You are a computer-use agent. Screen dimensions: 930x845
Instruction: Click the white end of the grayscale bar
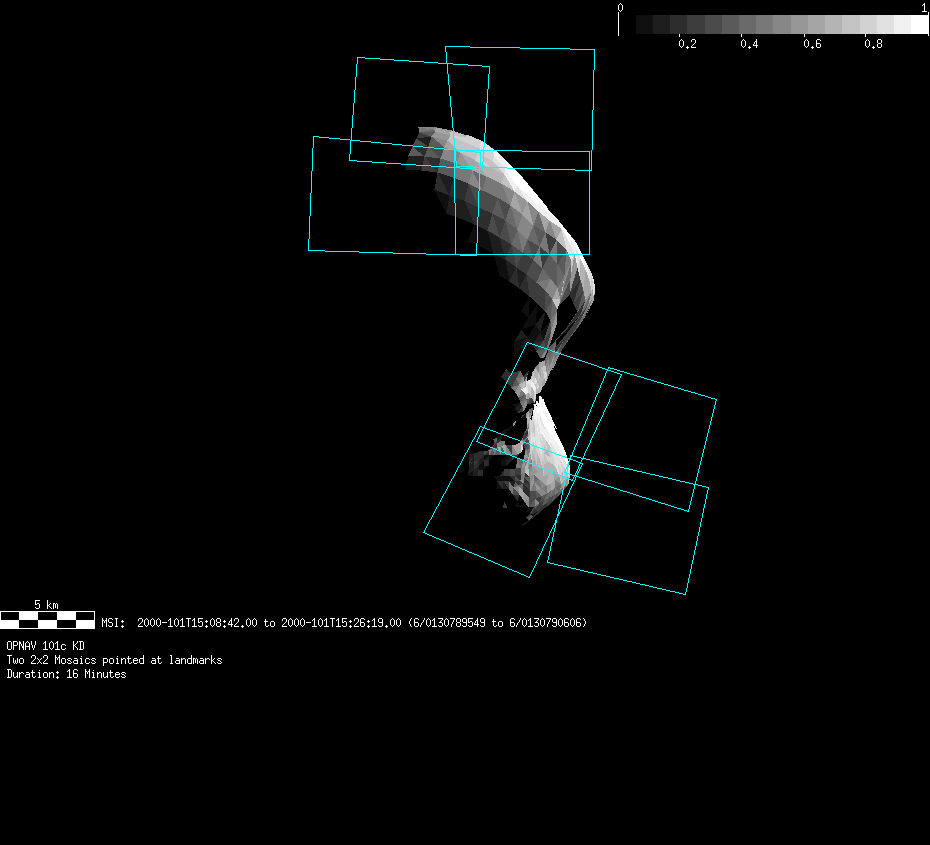tap(918, 24)
